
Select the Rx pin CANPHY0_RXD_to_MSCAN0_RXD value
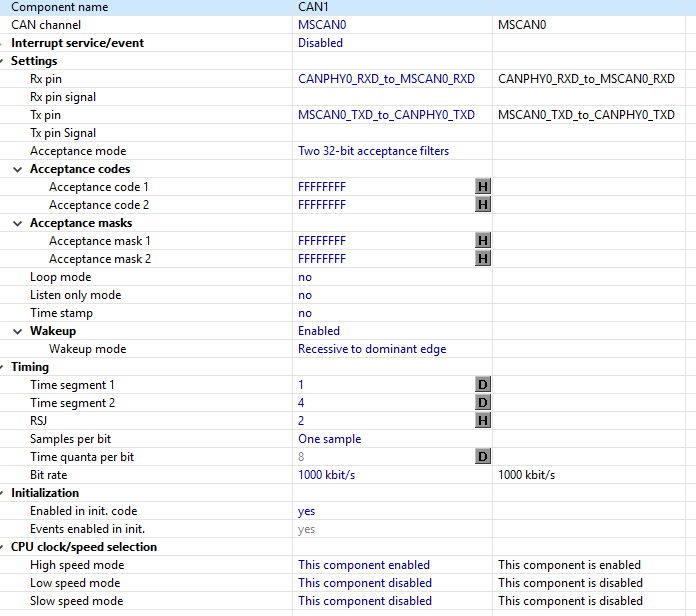pyautogui.click(x=386, y=79)
